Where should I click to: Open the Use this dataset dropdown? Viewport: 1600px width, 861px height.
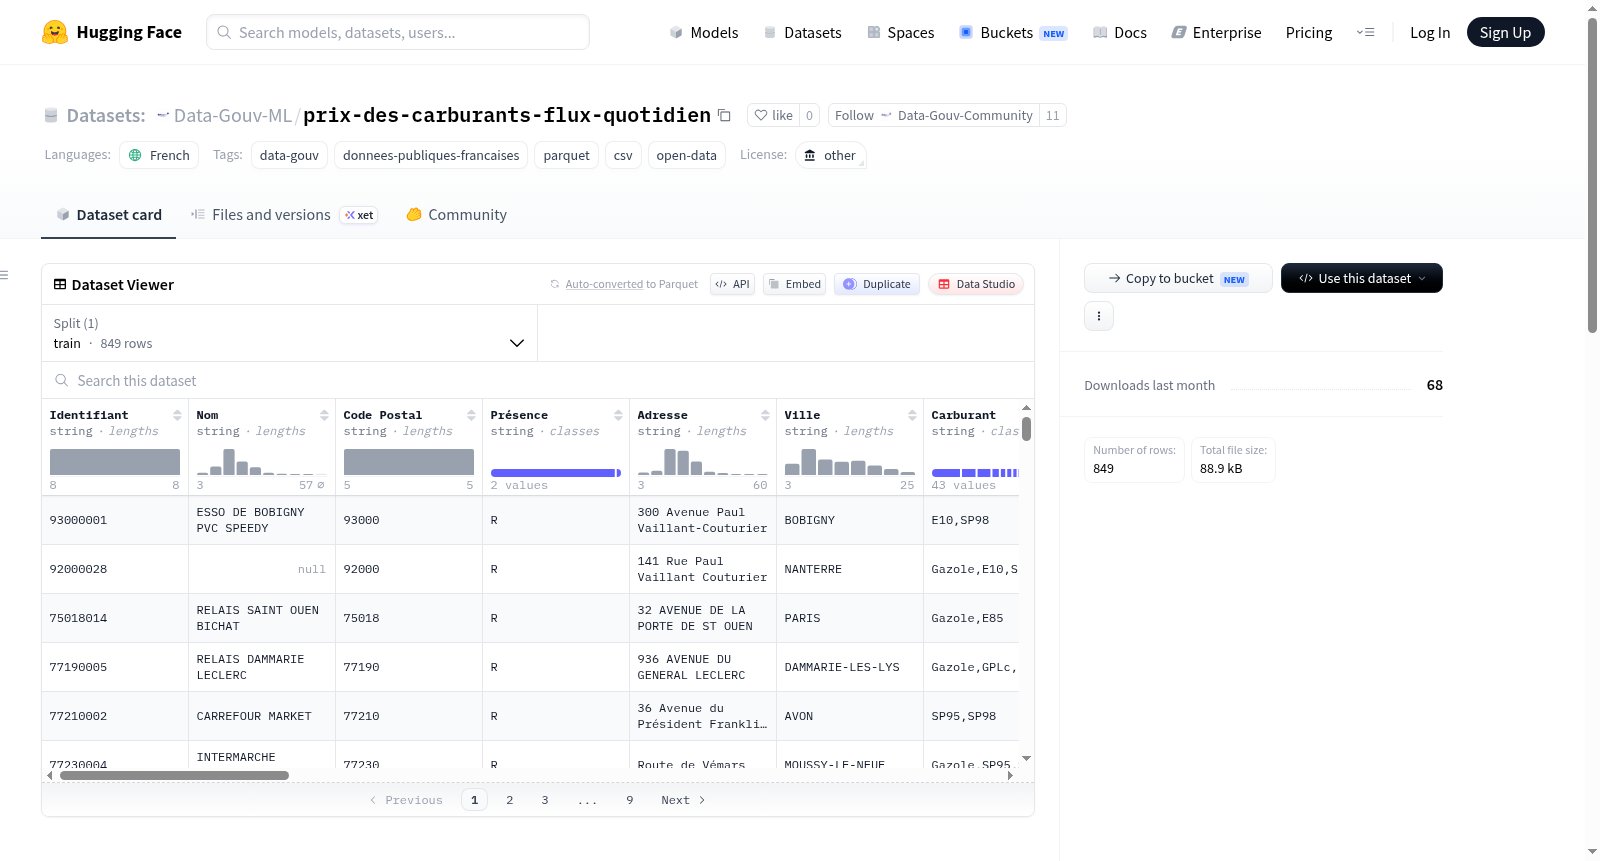pyautogui.click(x=1361, y=278)
